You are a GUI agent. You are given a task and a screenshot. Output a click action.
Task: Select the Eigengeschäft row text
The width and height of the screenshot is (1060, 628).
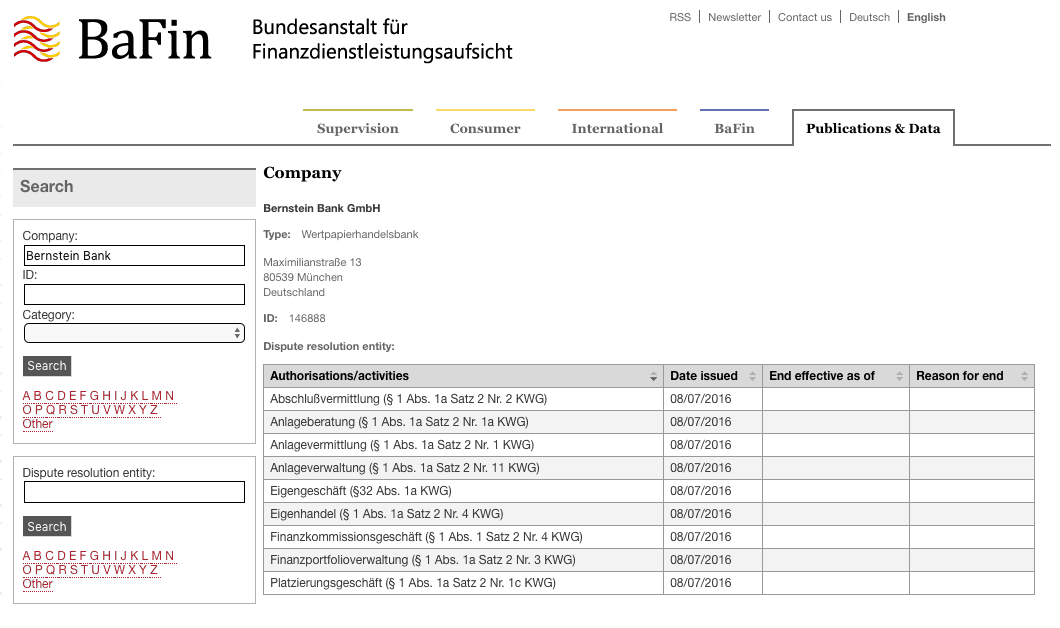[360, 491]
